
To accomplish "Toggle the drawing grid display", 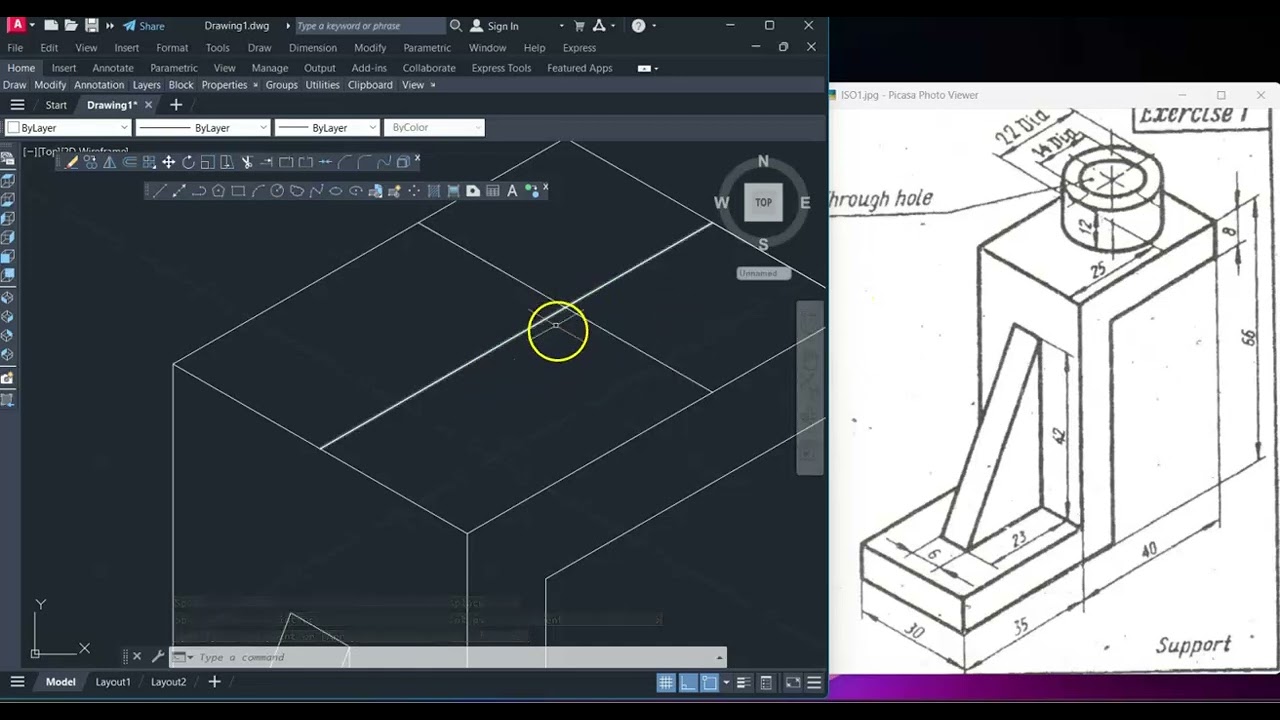I will pos(666,683).
